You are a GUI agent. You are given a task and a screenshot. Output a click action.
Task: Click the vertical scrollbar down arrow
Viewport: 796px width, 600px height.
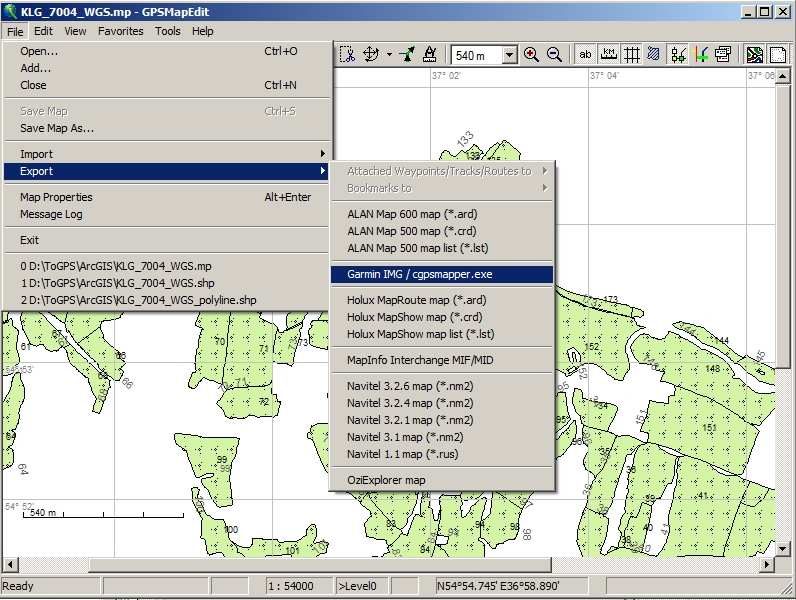pos(782,548)
